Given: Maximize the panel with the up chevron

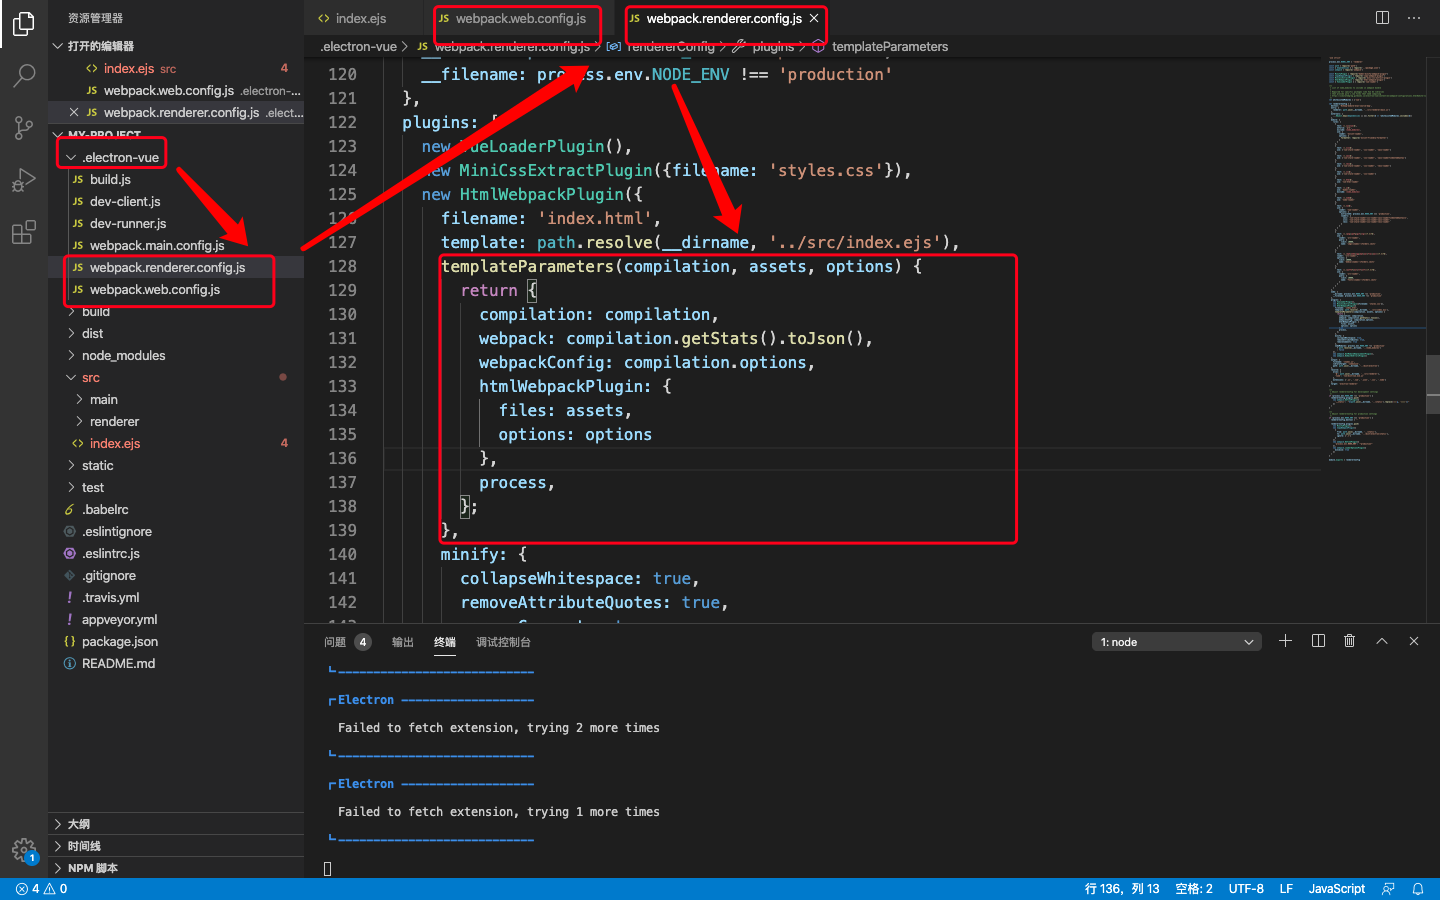Looking at the screenshot, I should (x=1382, y=641).
